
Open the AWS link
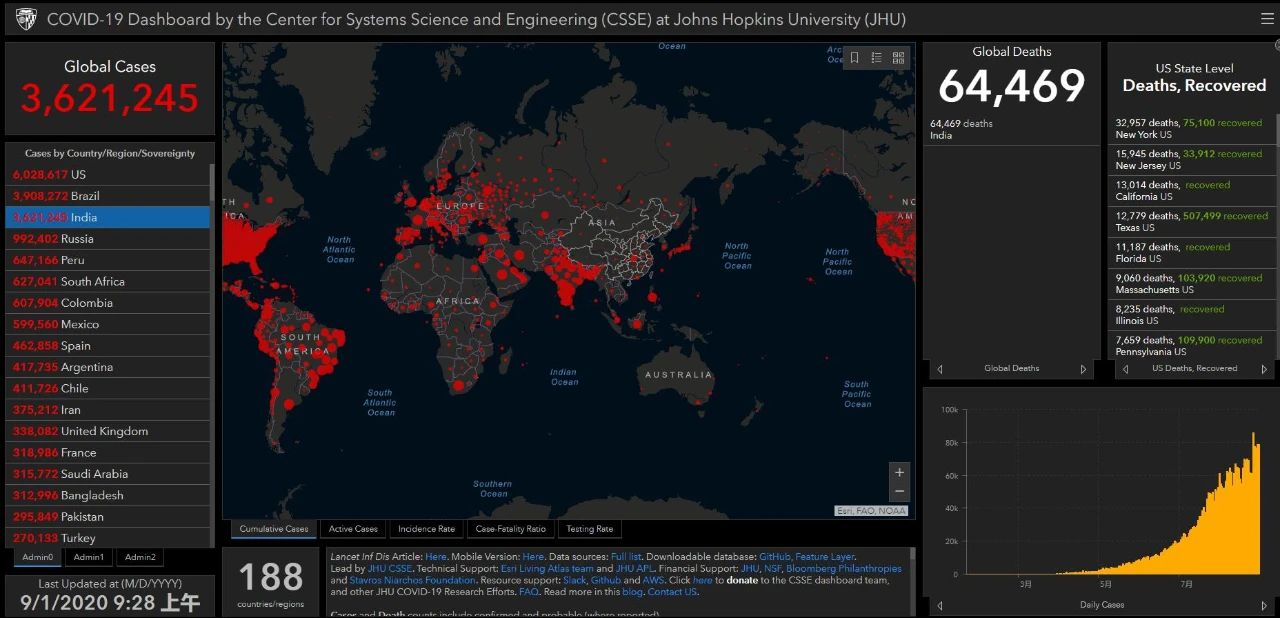coord(653,581)
